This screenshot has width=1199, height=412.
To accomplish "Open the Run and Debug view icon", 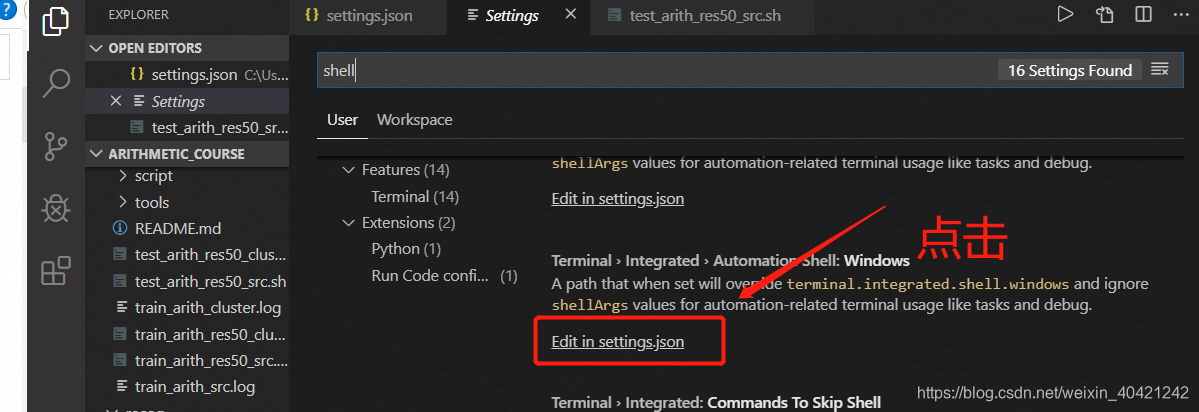I will [56, 208].
